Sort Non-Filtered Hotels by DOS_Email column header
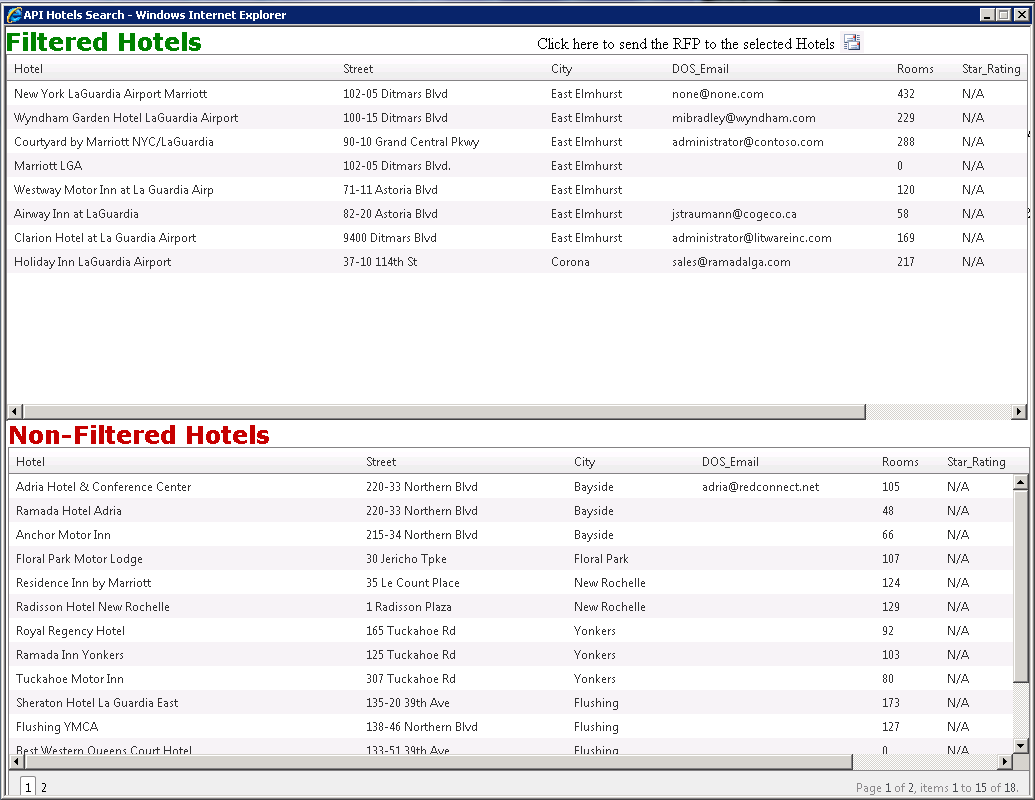Screen dimensions: 1035x800 730,462
